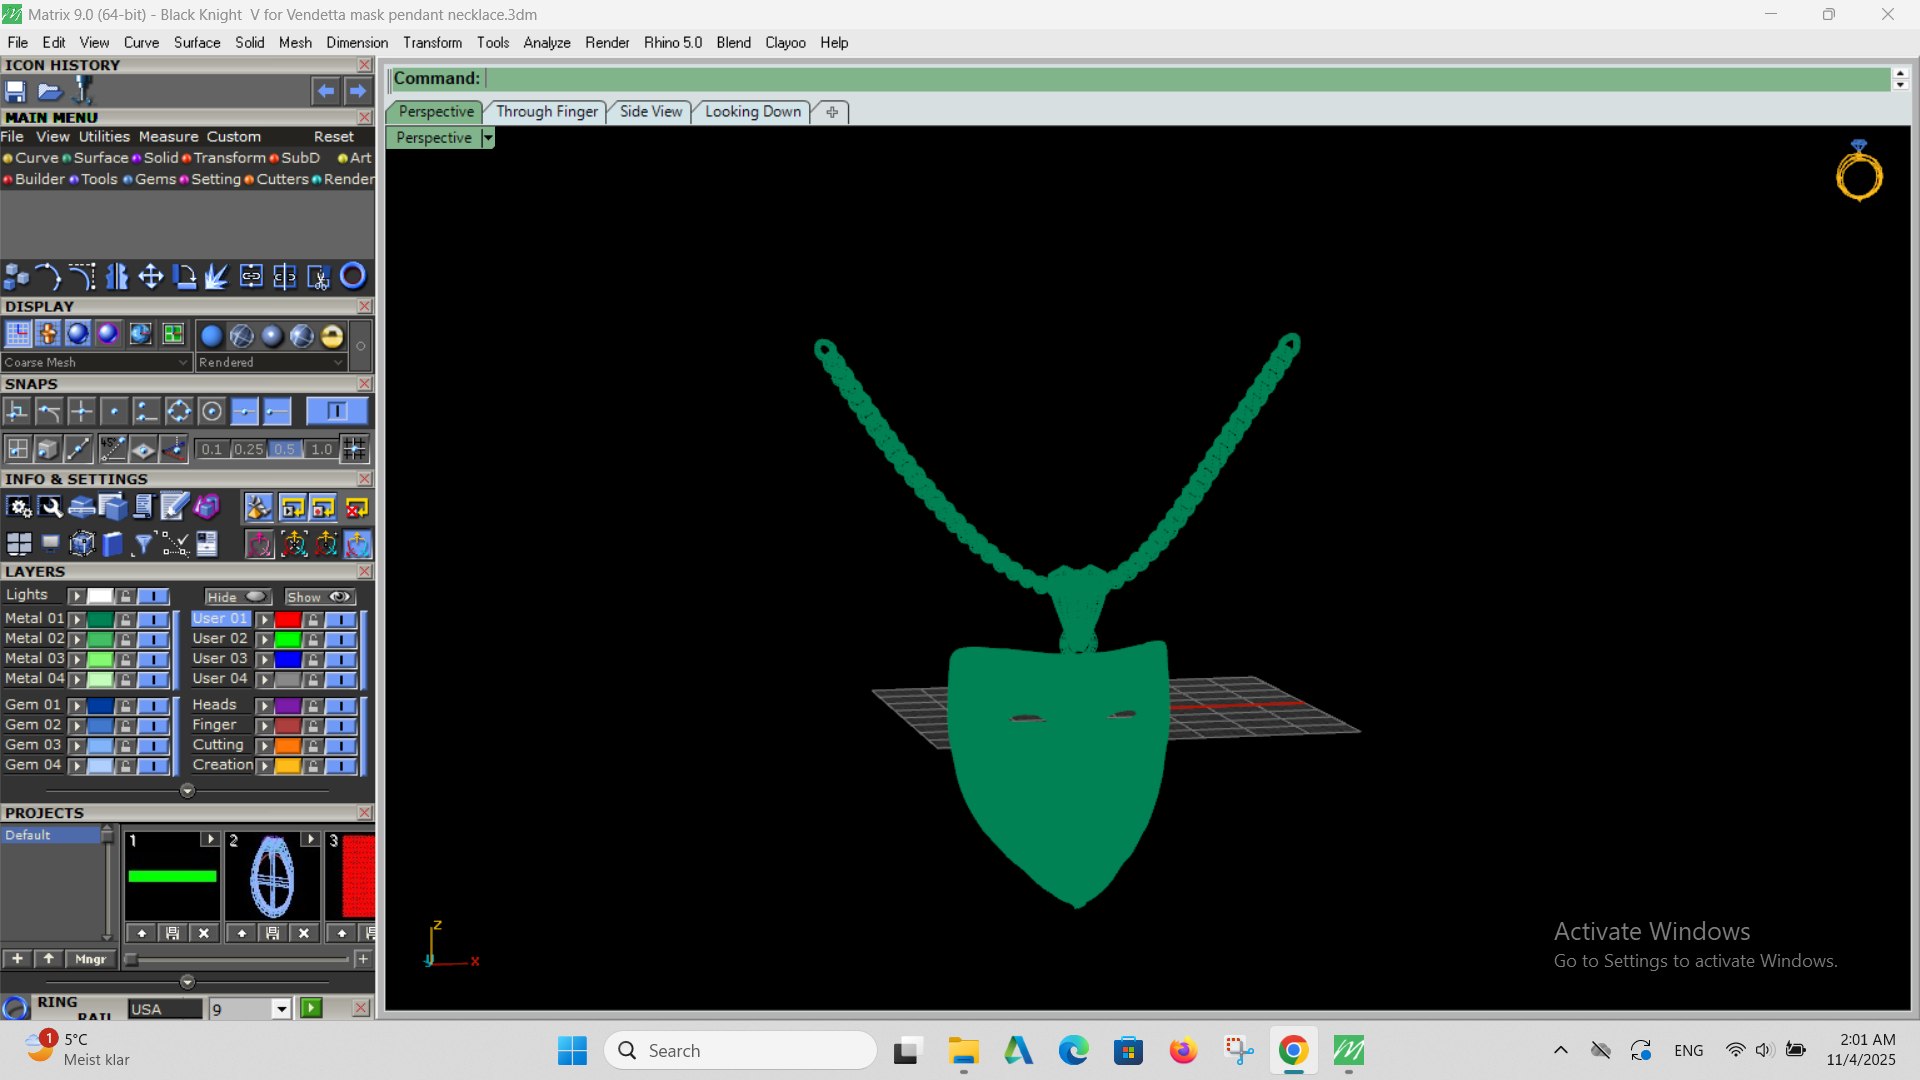Screen dimensions: 1920x1080
Task: Open the ring size 9 dropdown
Action: pos(281,1009)
